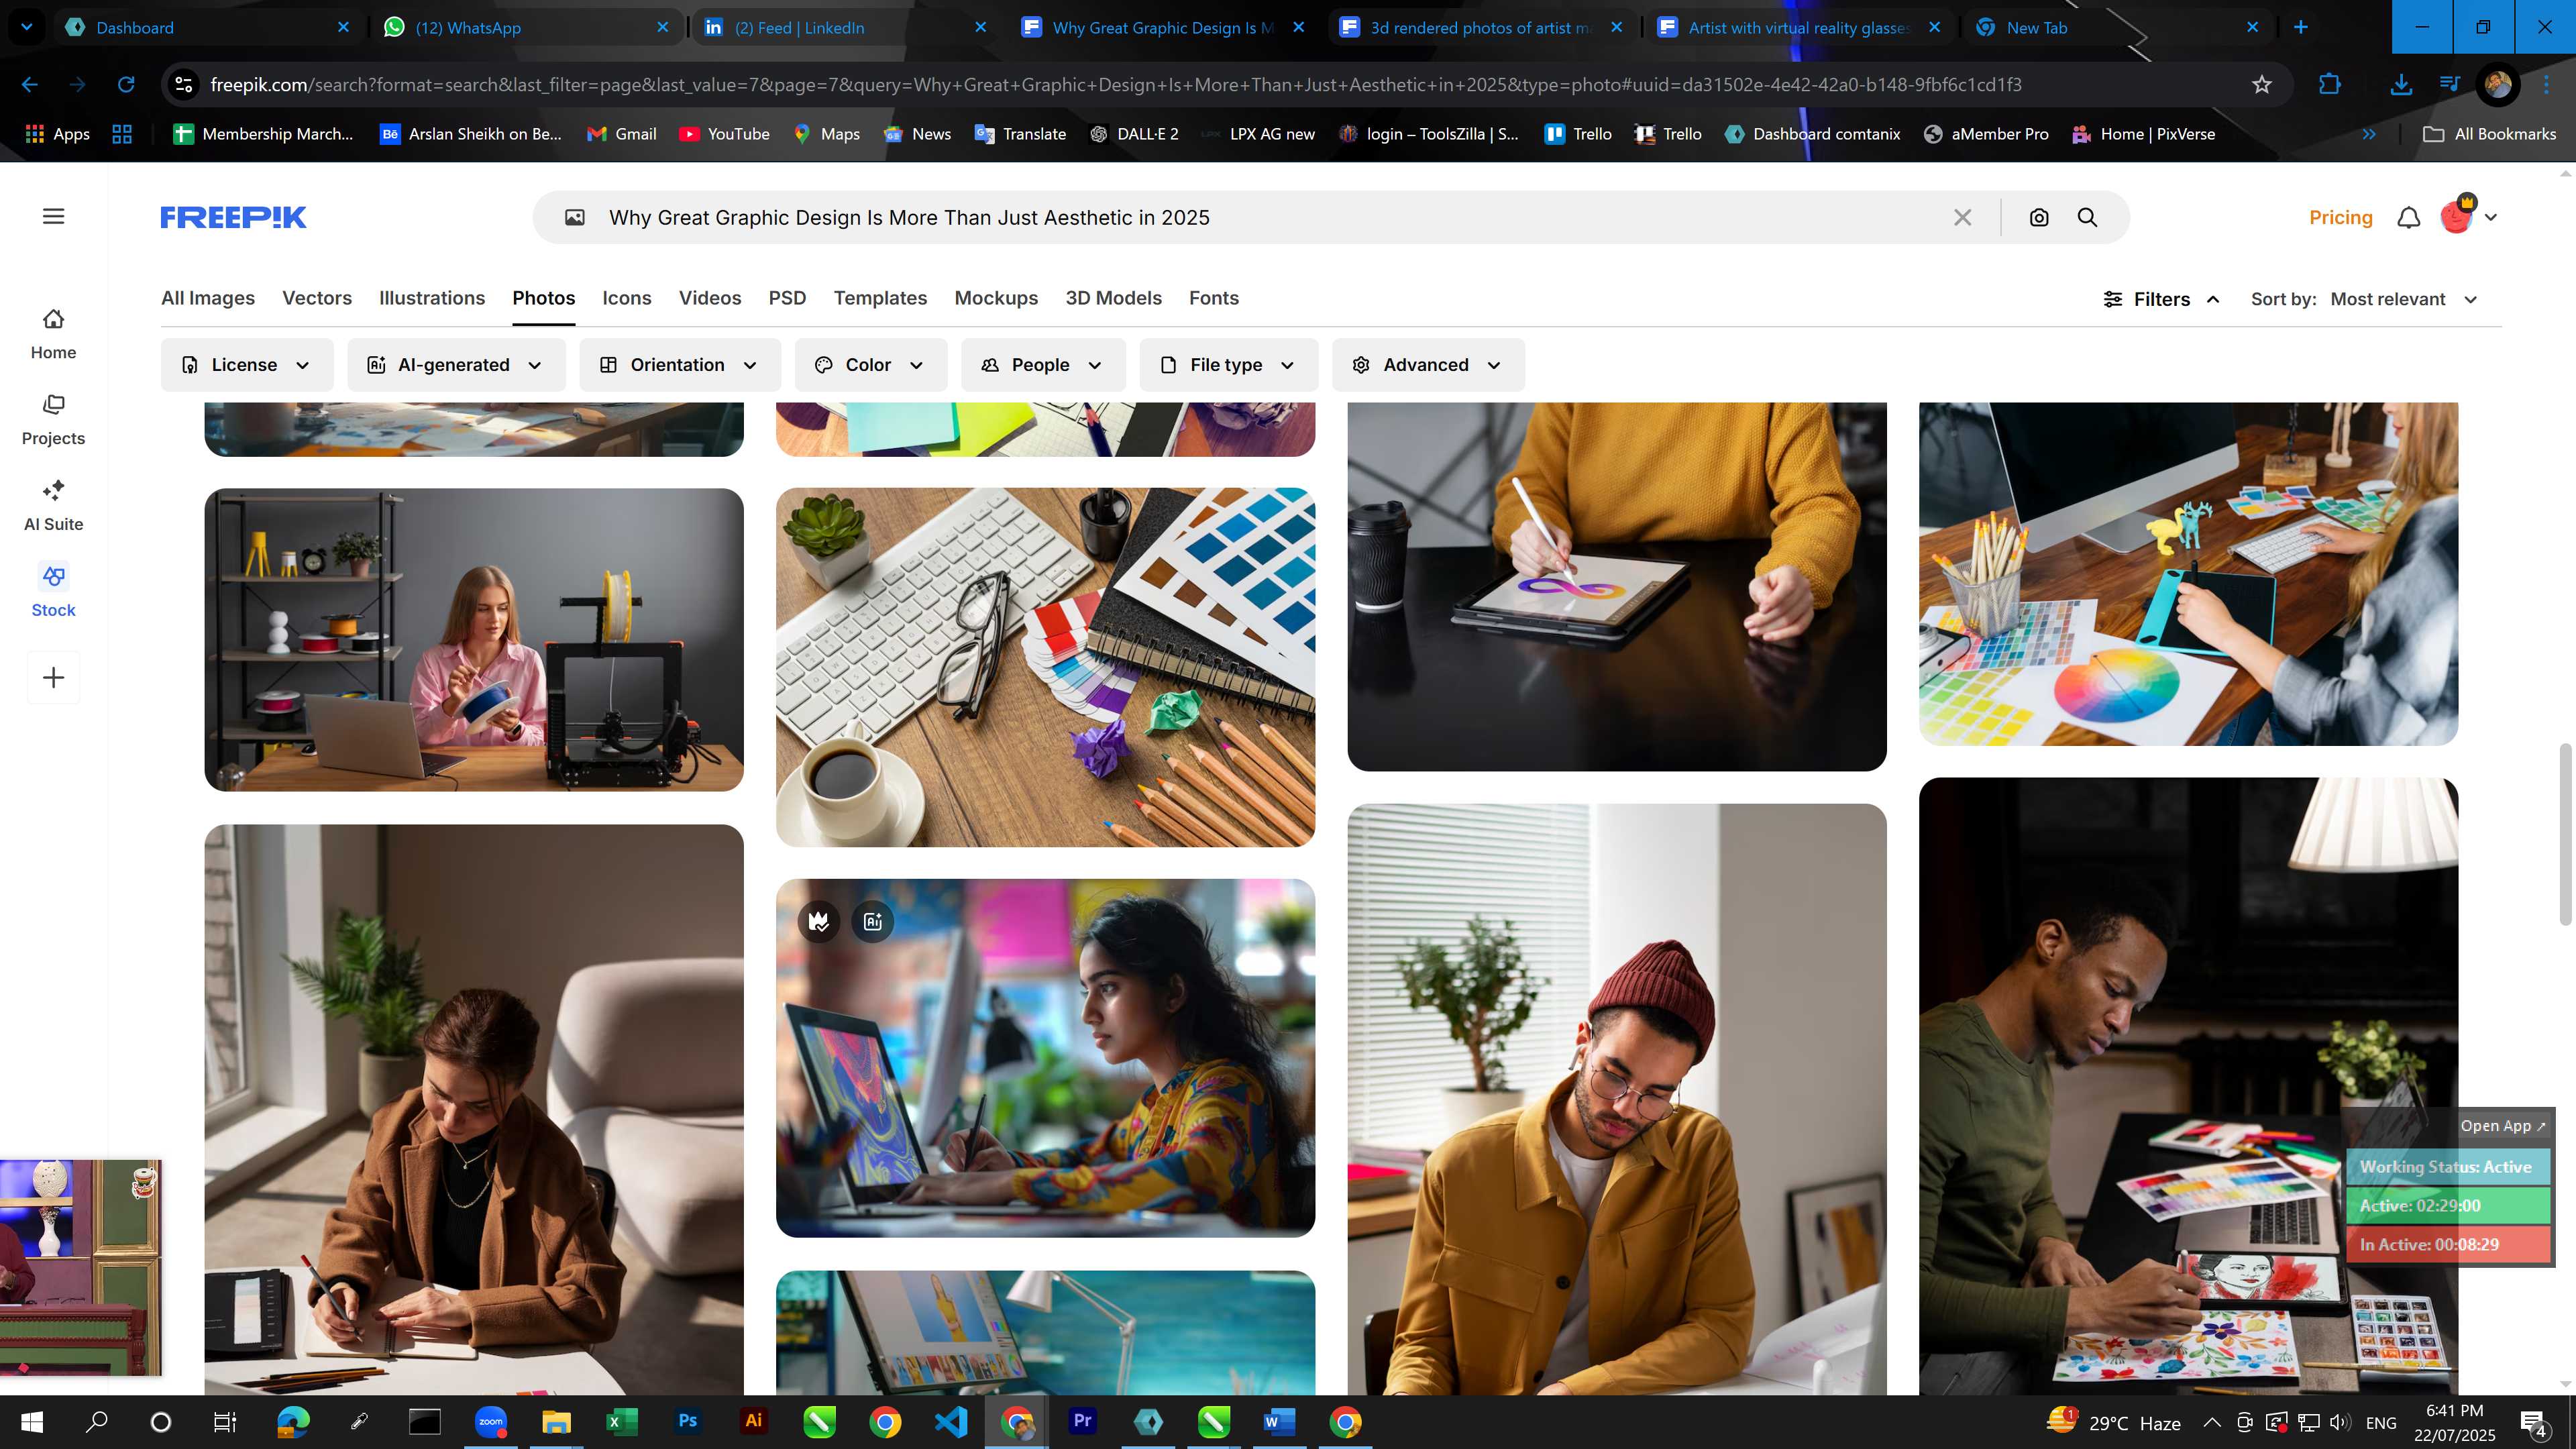Open man in red beanie photo
This screenshot has width=2576, height=1449.
1616,1099
